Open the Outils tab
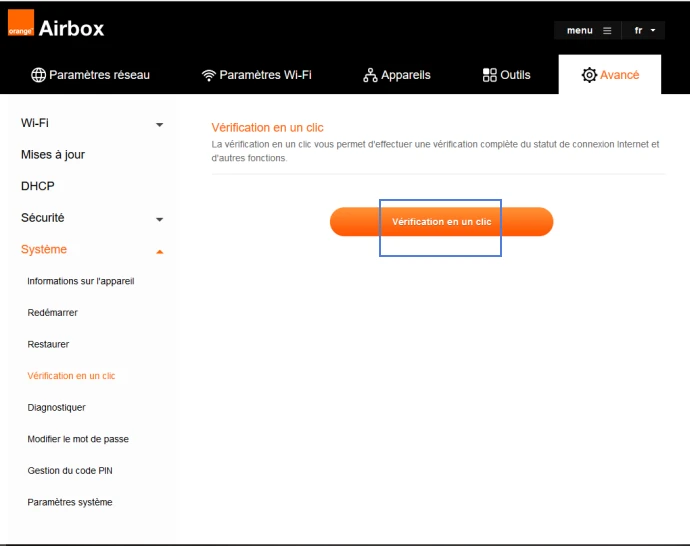The image size is (690, 546). tap(506, 75)
